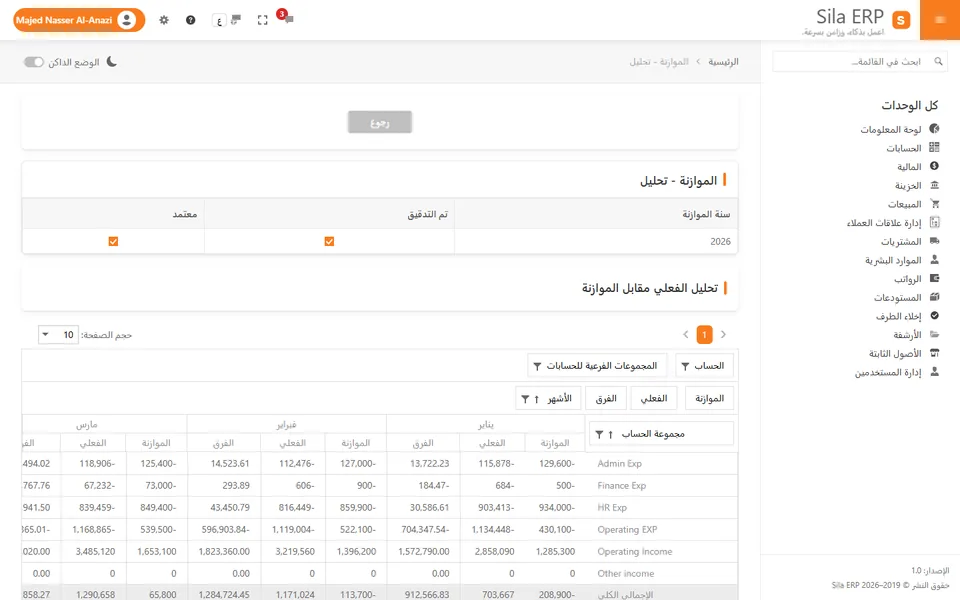Click the فبراير month column header
960x600 pixels.
tap(286, 424)
